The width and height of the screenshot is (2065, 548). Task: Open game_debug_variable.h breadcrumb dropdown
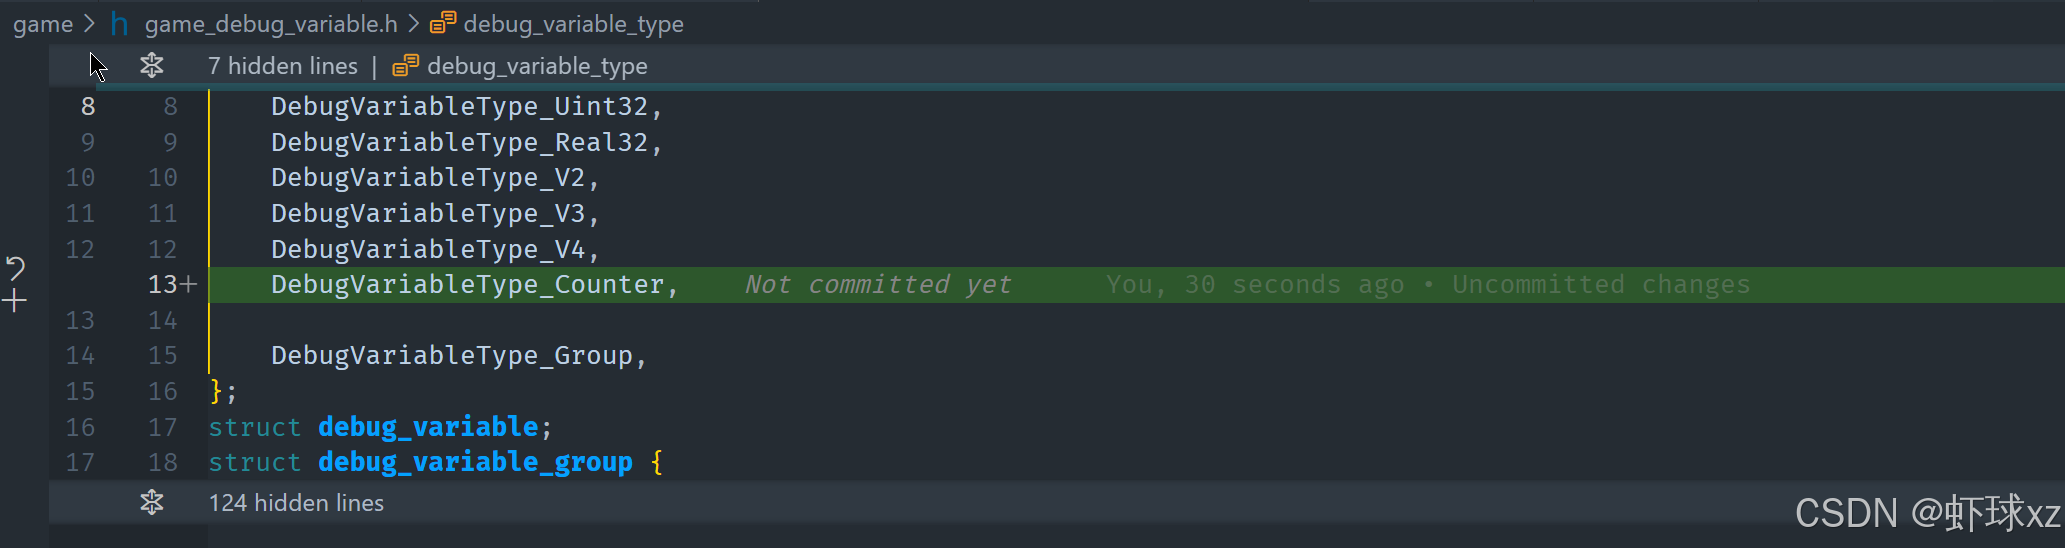(271, 24)
